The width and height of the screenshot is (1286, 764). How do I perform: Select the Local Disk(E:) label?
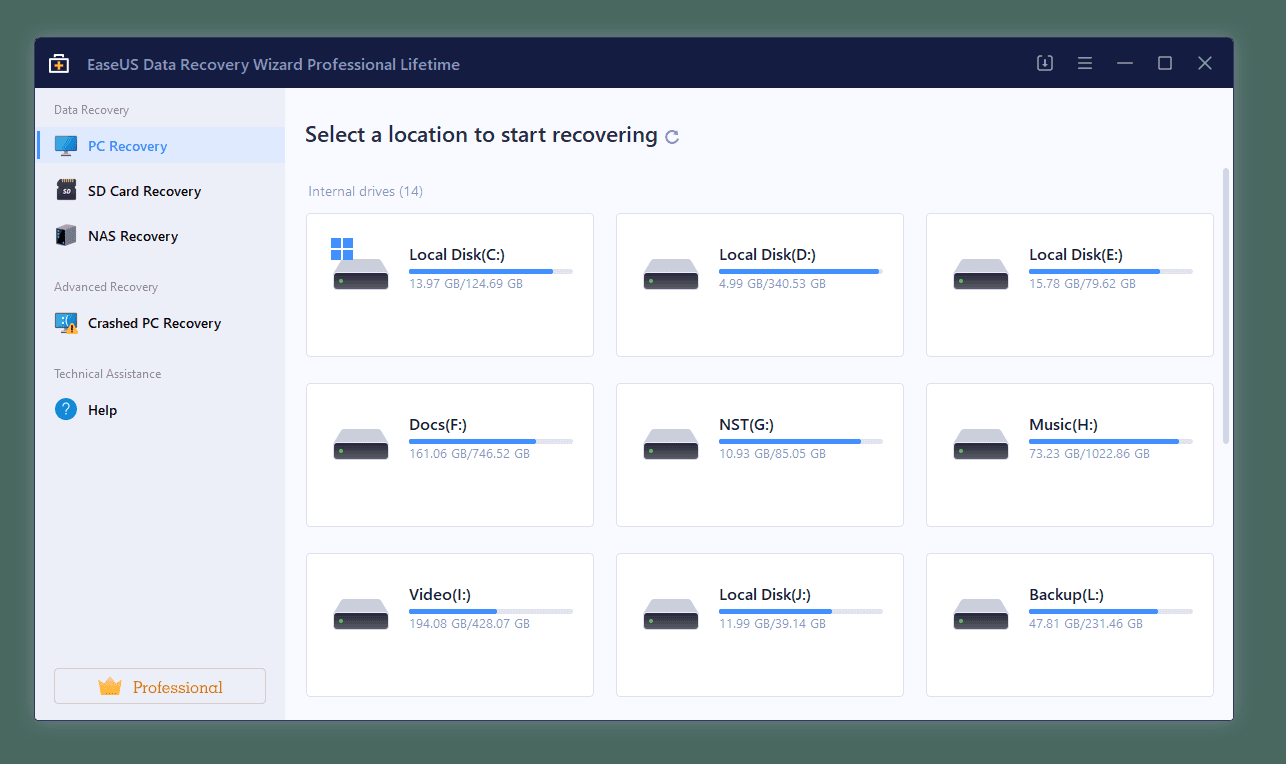point(1076,255)
